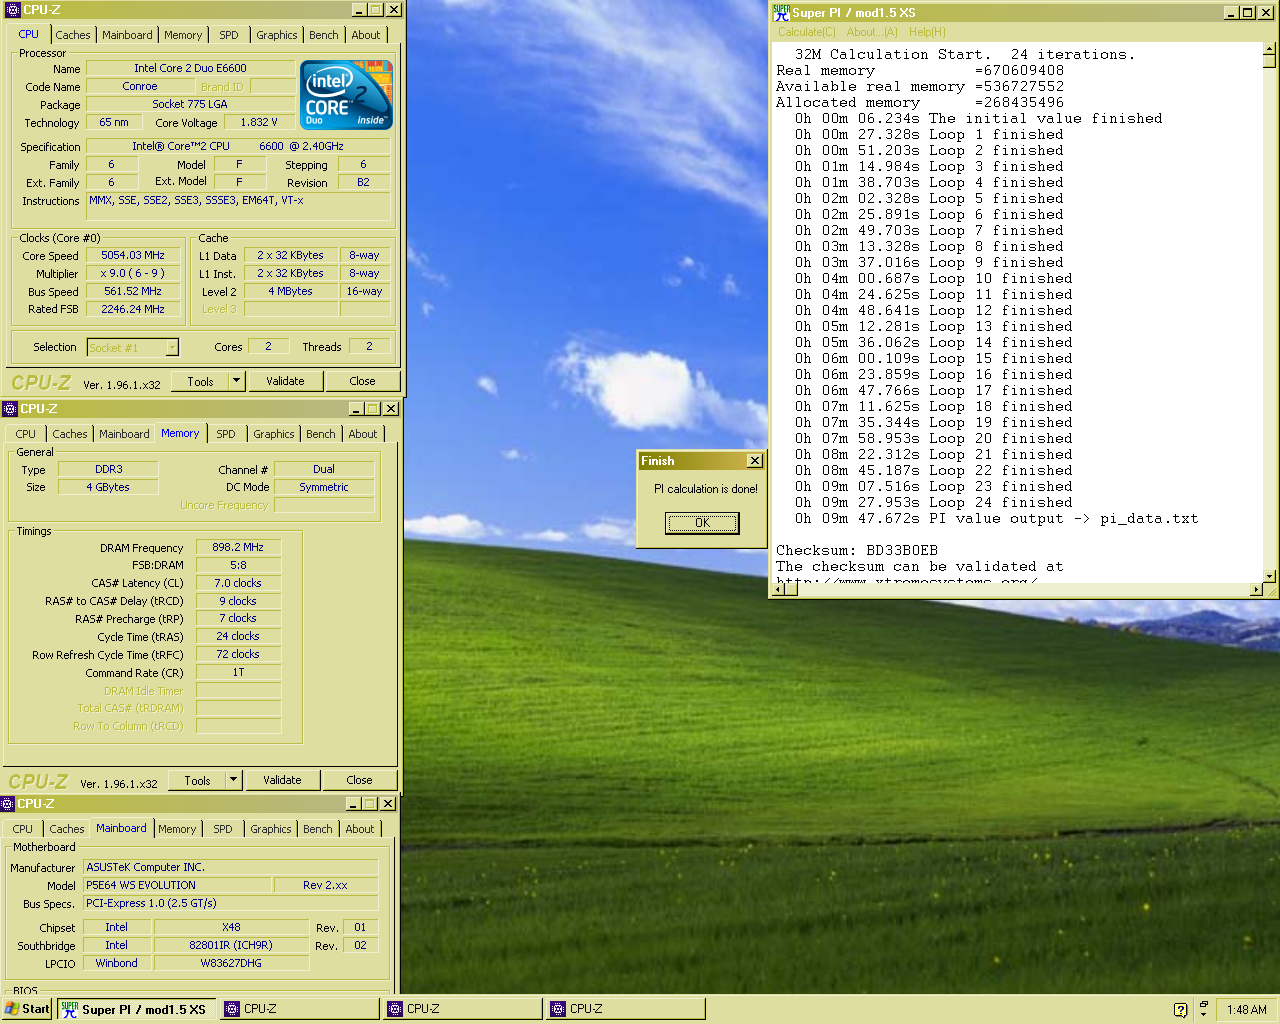This screenshot has height=1024, width=1280.
Task: Click the title bar icon of the CPU-Z Mainboard window
Action: 8,803
